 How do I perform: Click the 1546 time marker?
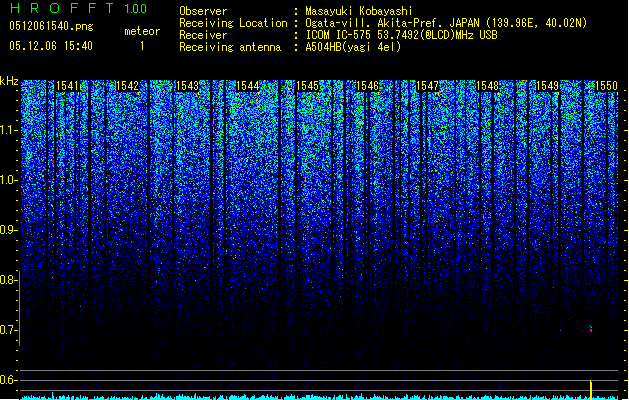[x=367, y=86]
